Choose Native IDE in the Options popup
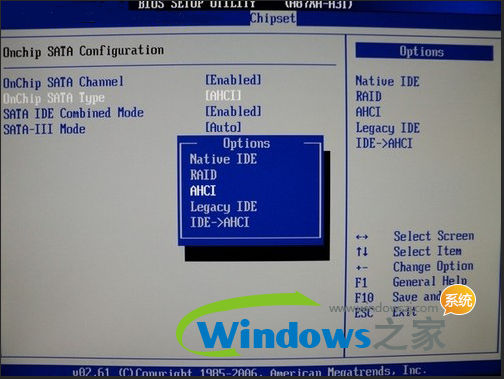 (223, 159)
